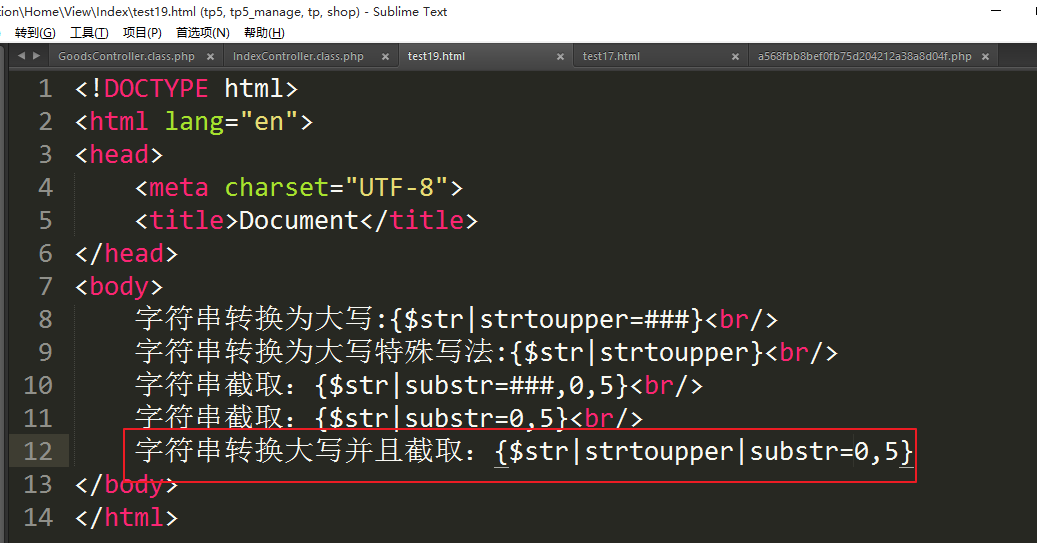The width and height of the screenshot is (1037, 543).
Task: Switch to IndexController.class.php tab
Action: click(x=298, y=57)
